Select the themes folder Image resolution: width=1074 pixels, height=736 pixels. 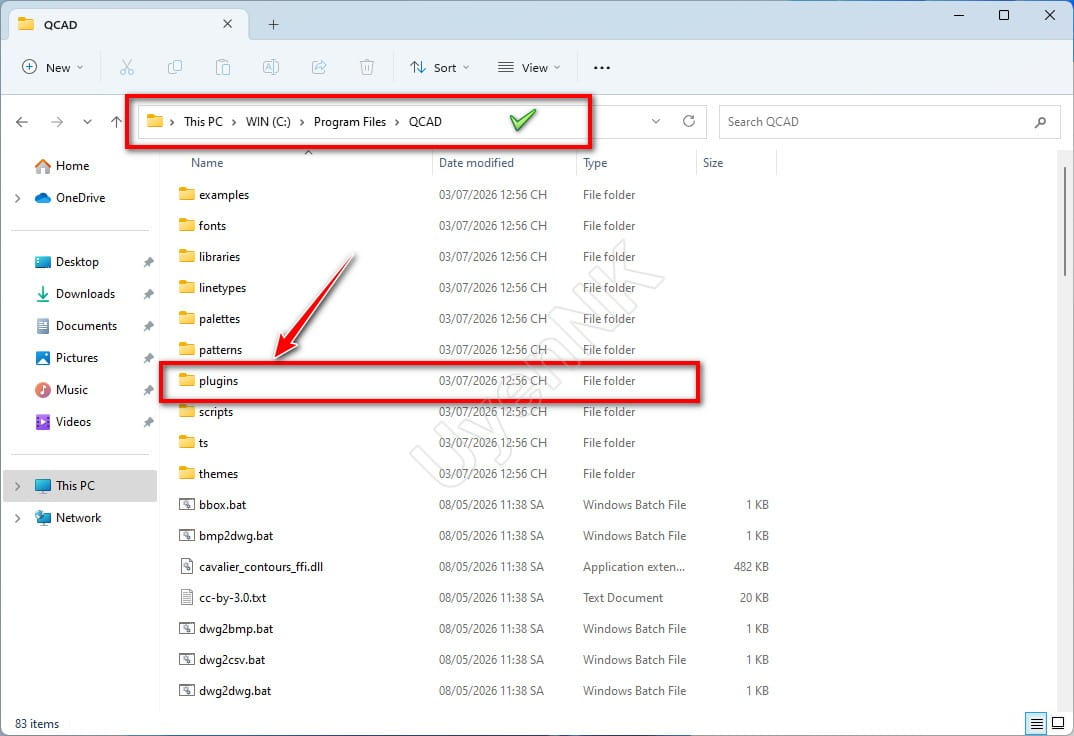click(218, 474)
